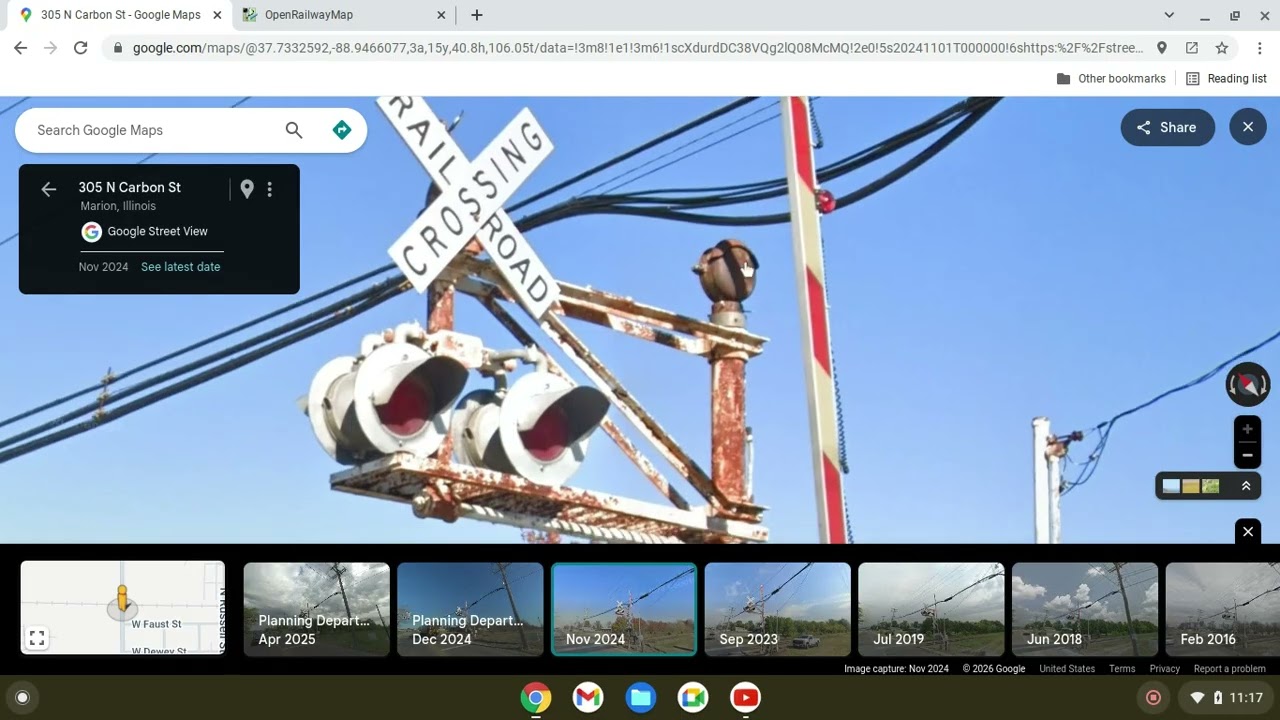Click the See latest date link

[x=180, y=267]
